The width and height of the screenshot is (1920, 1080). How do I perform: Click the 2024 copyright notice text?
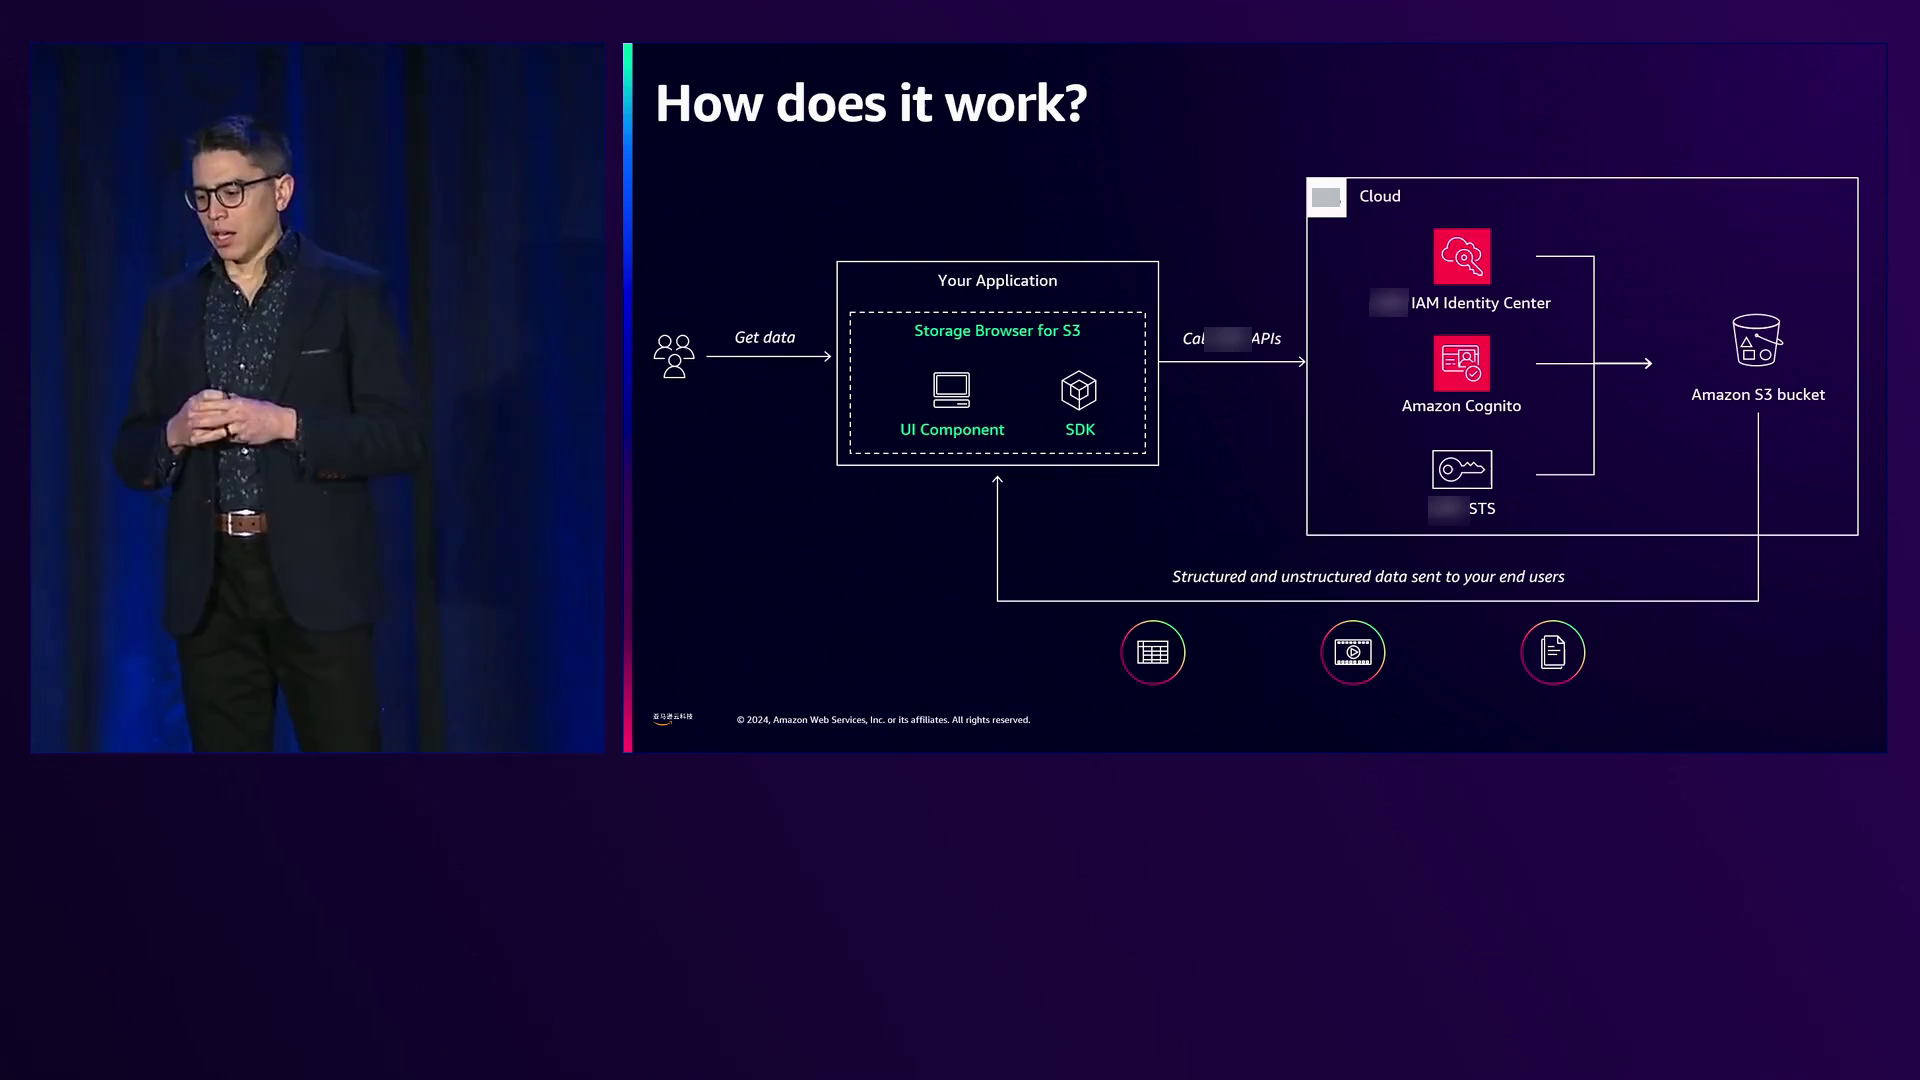click(883, 720)
